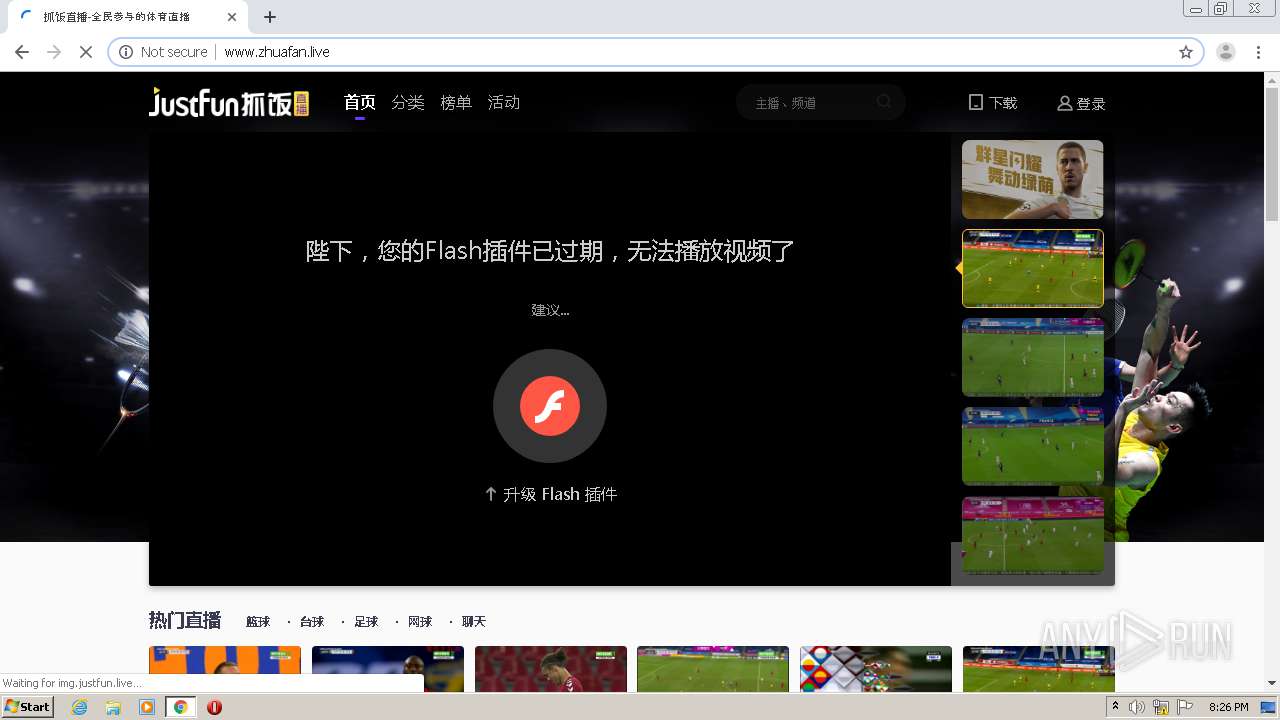Click the red Opera taskbar icon
This screenshot has width=1280, height=720.
pyautogui.click(x=214, y=707)
